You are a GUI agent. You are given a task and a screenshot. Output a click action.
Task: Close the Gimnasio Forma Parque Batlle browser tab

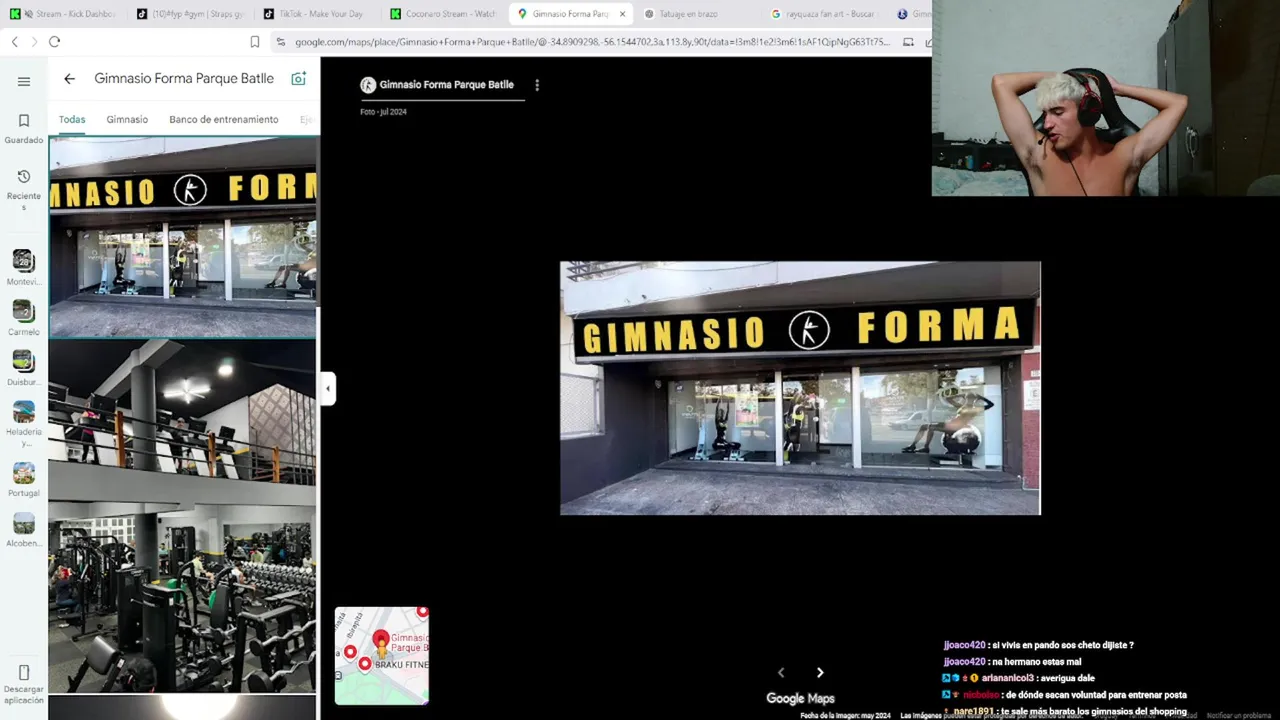pos(623,14)
